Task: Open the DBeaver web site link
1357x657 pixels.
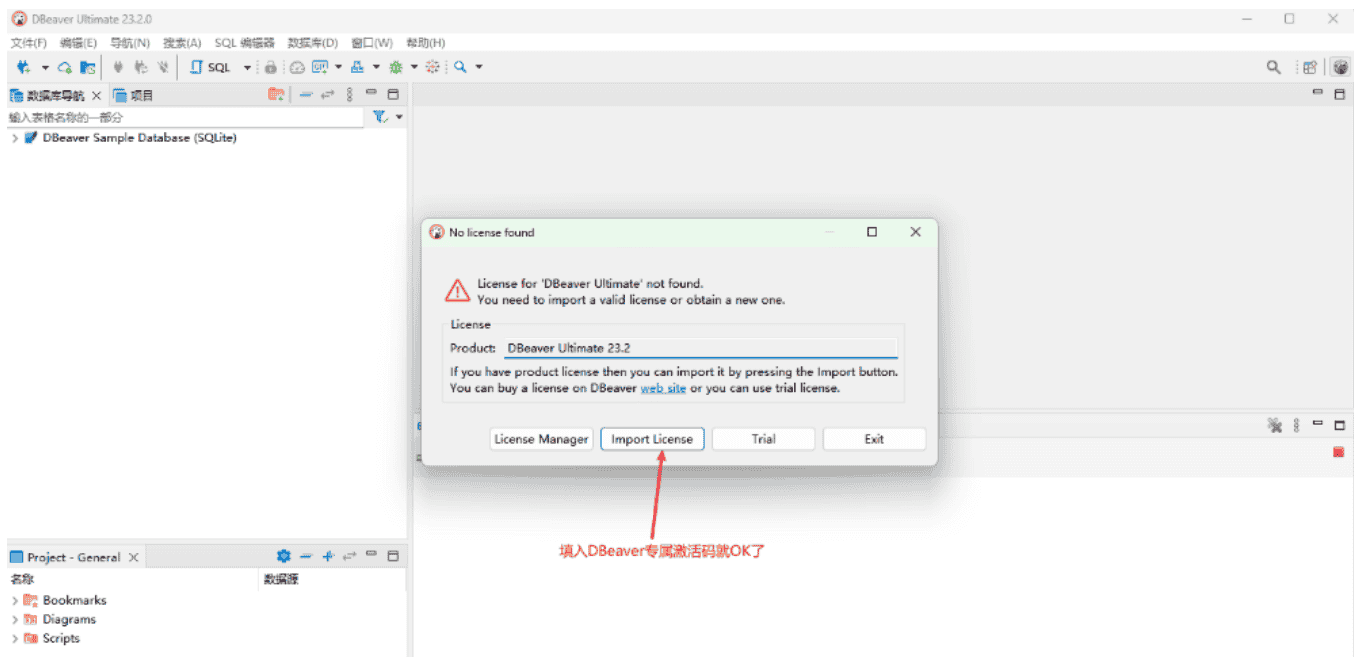Action: [663, 388]
